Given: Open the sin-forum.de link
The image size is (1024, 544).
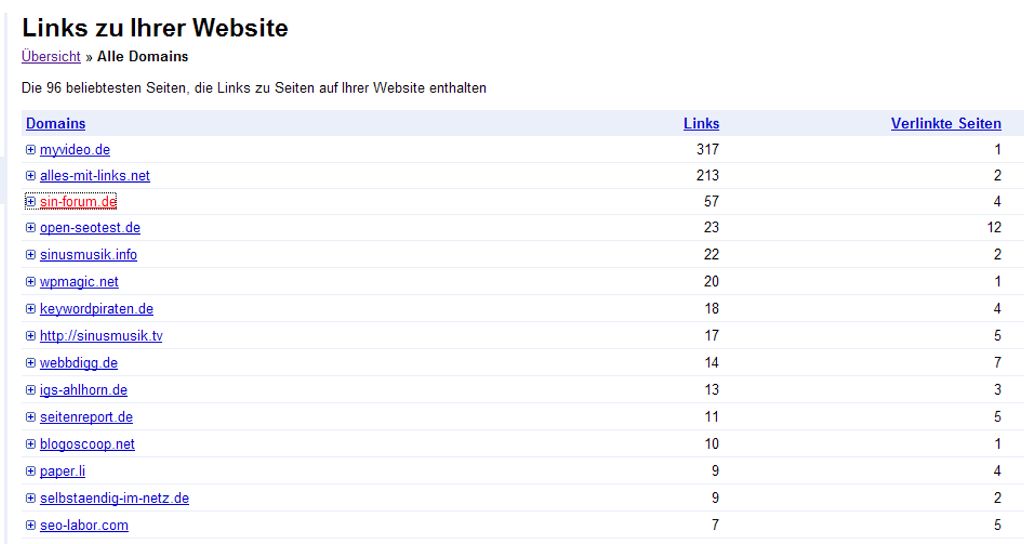Looking at the screenshot, I should (x=78, y=202).
